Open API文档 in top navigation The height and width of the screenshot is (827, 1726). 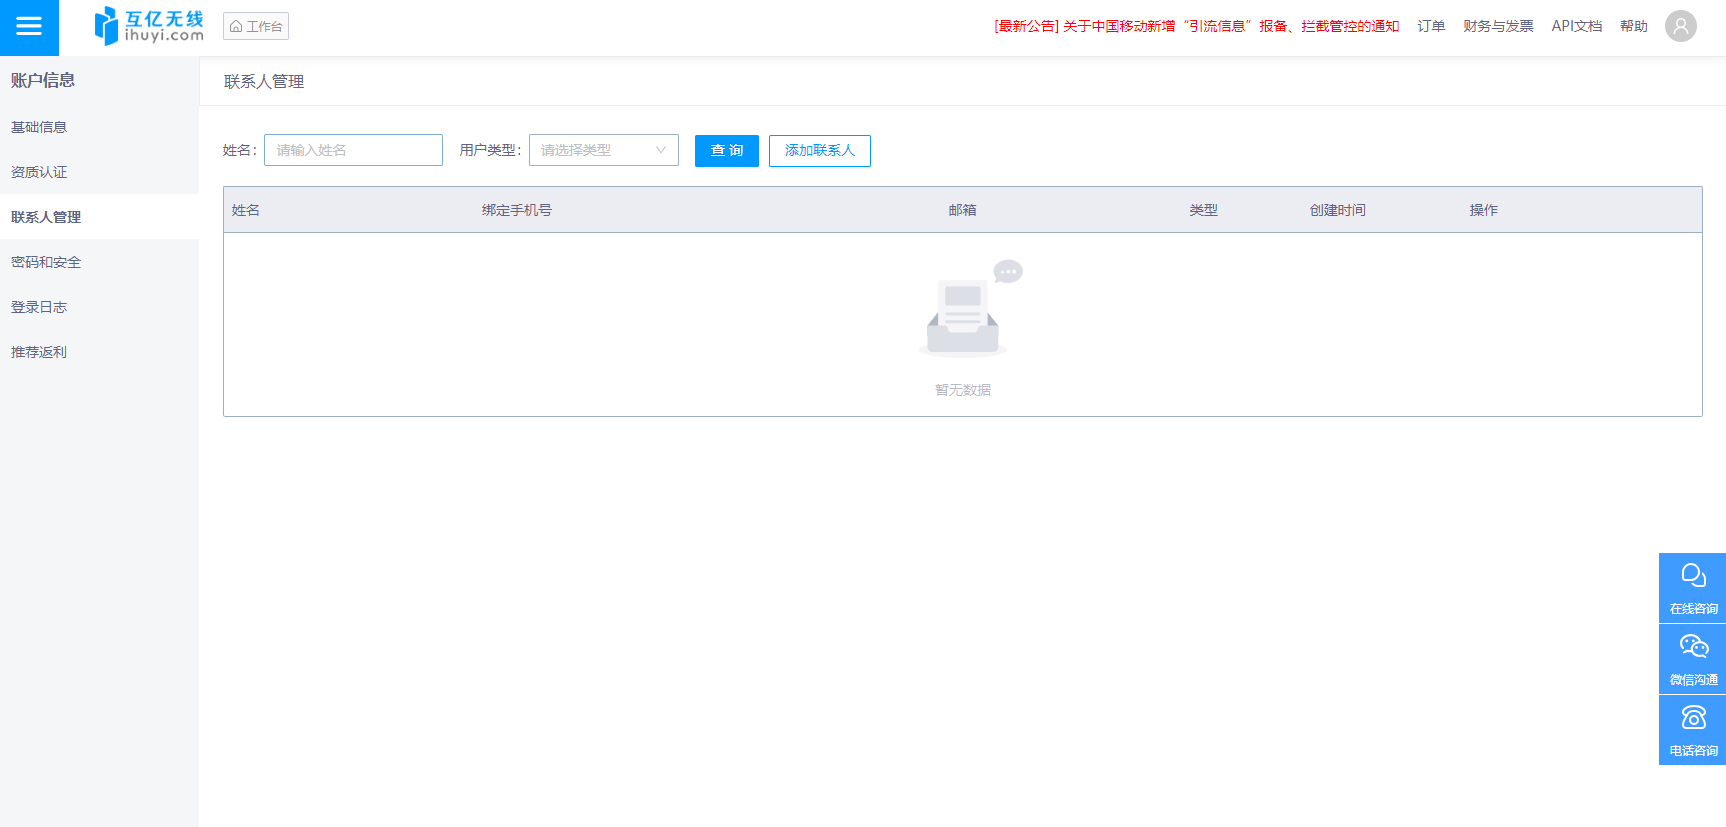click(1576, 26)
